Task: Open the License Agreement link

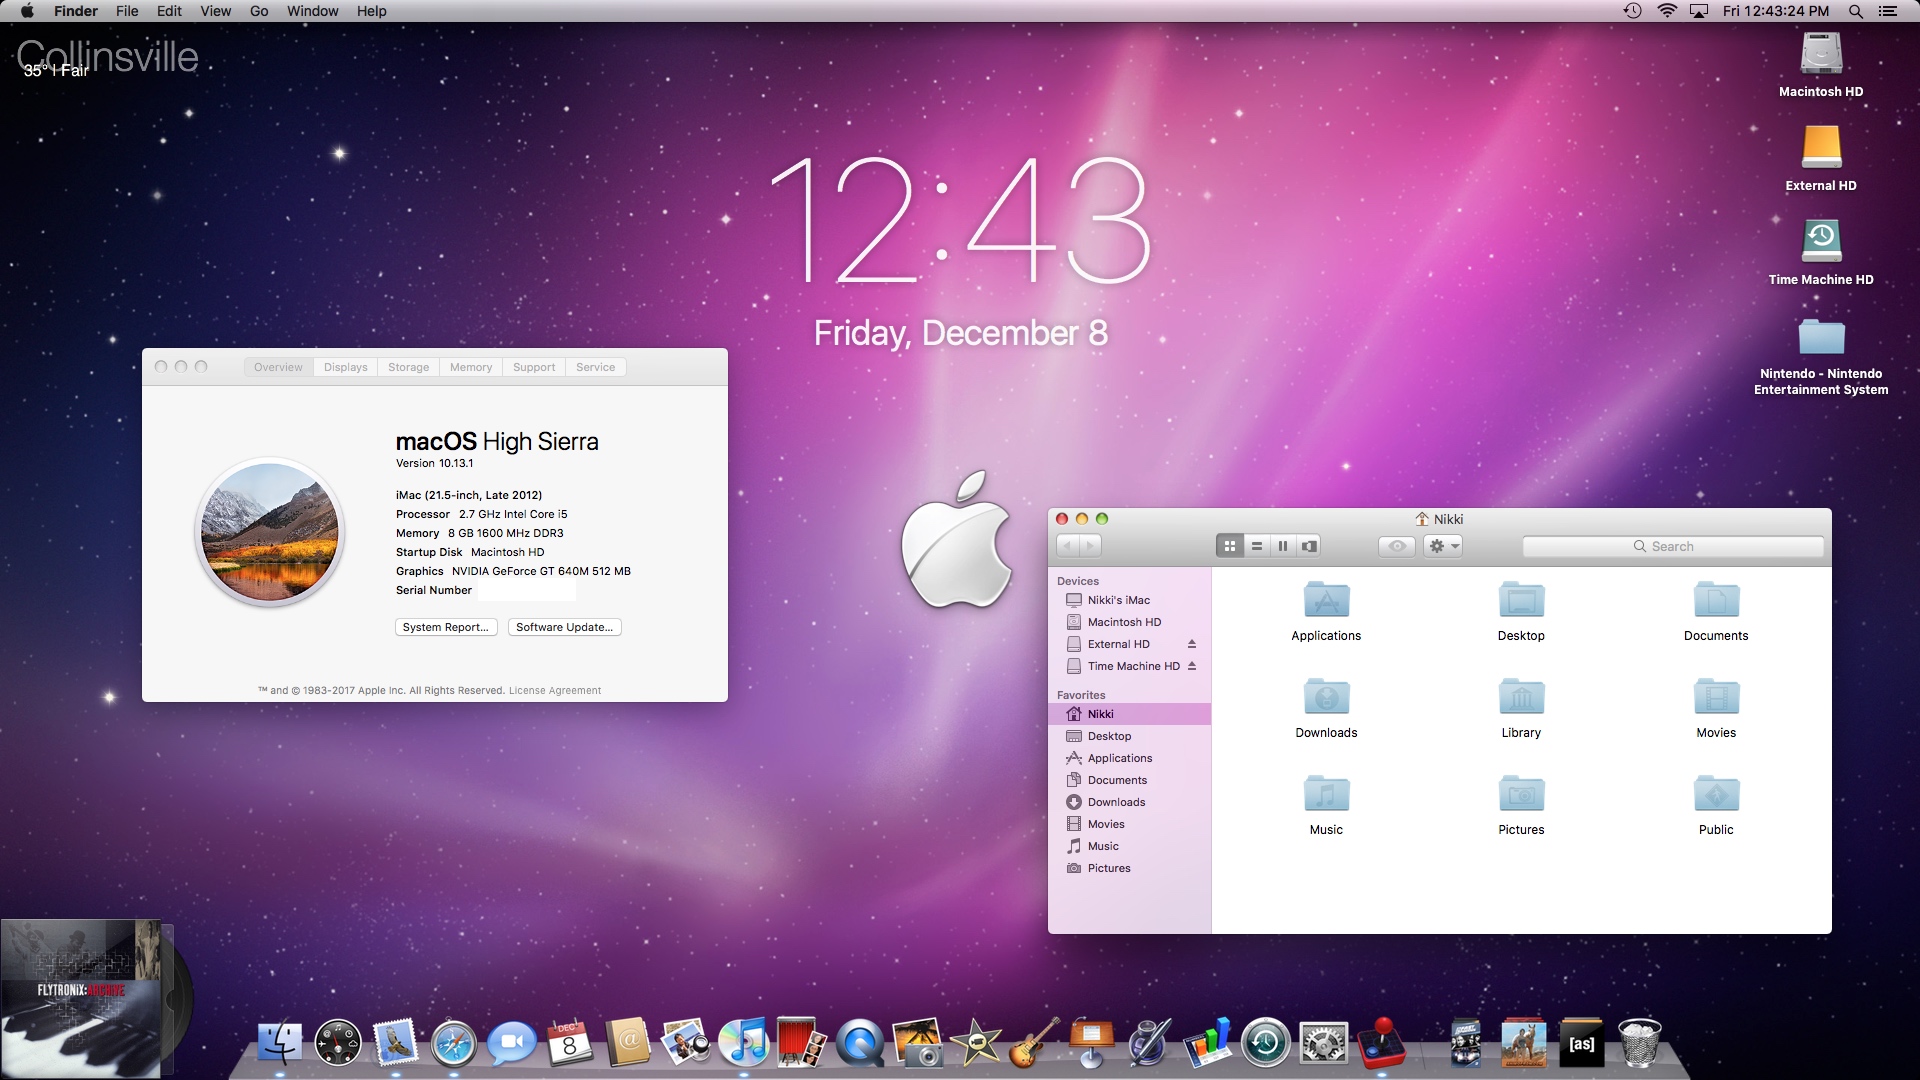Action: (x=555, y=690)
